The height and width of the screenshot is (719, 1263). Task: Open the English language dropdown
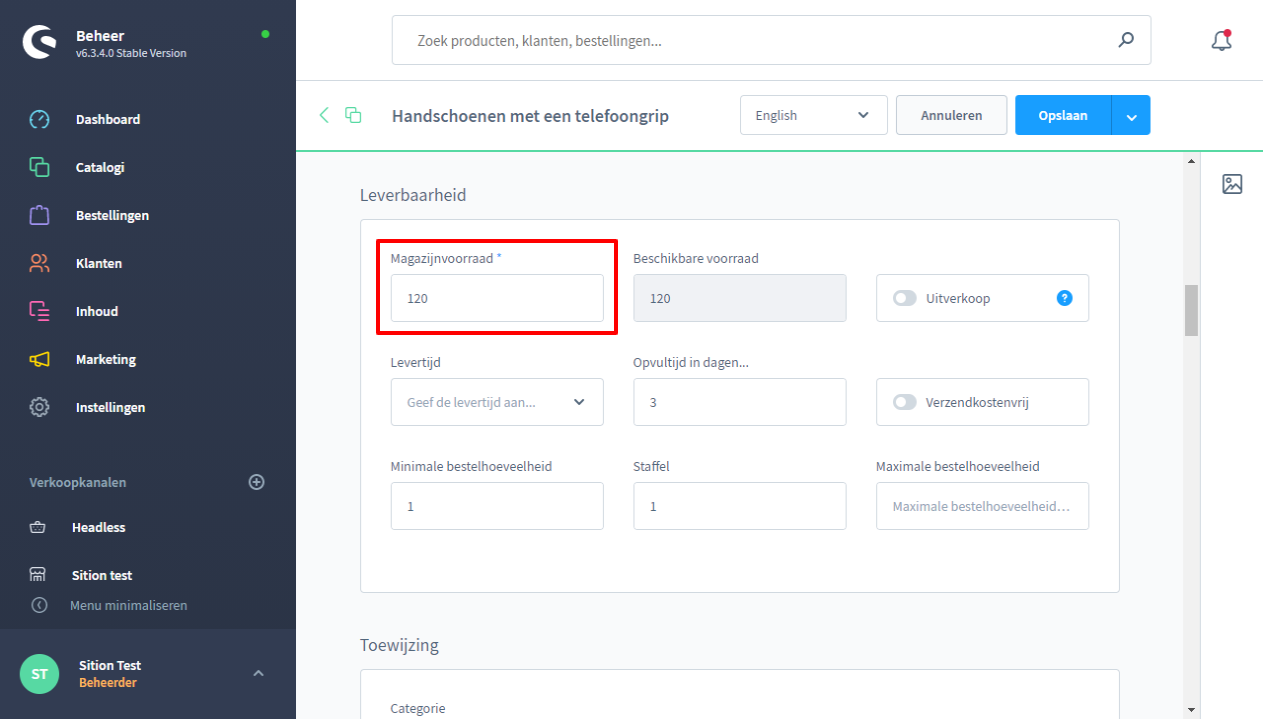[813, 115]
